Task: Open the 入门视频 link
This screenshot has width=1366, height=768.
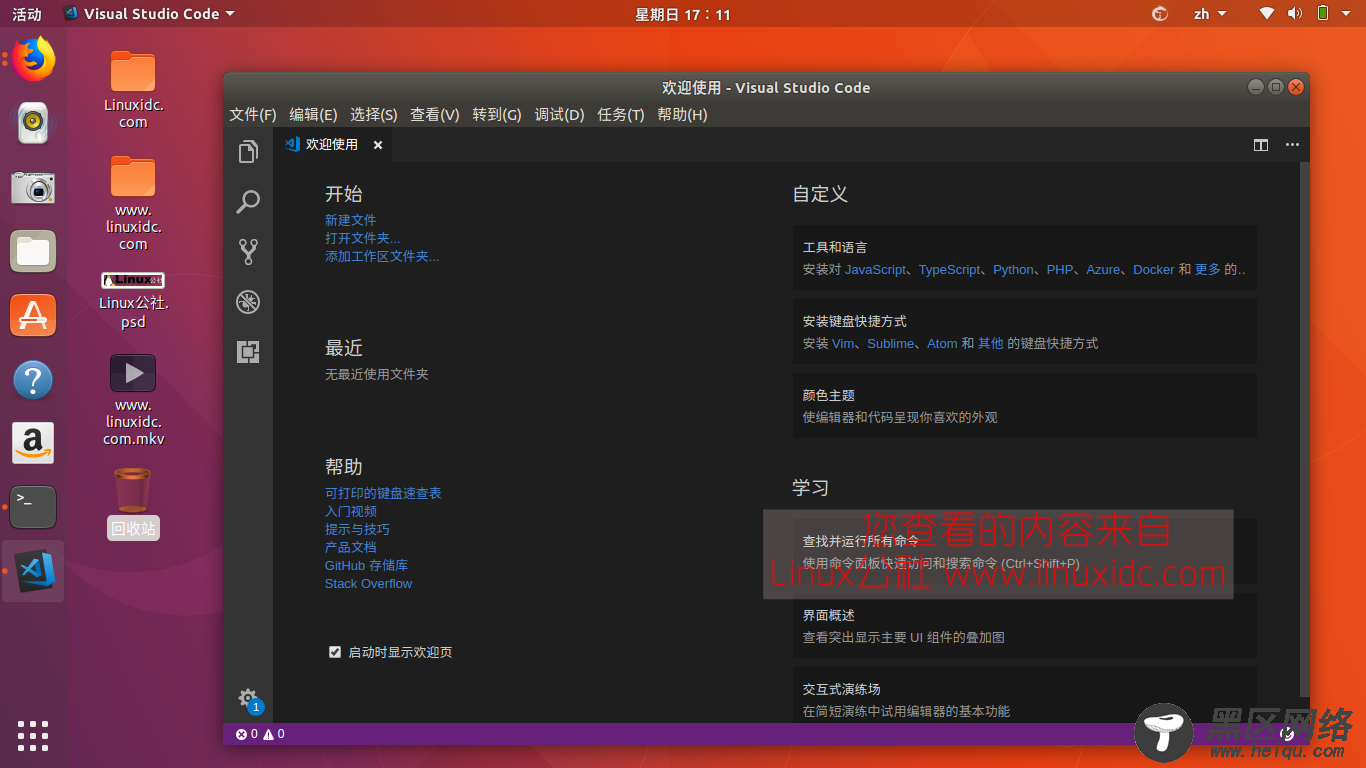Action: pos(350,511)
